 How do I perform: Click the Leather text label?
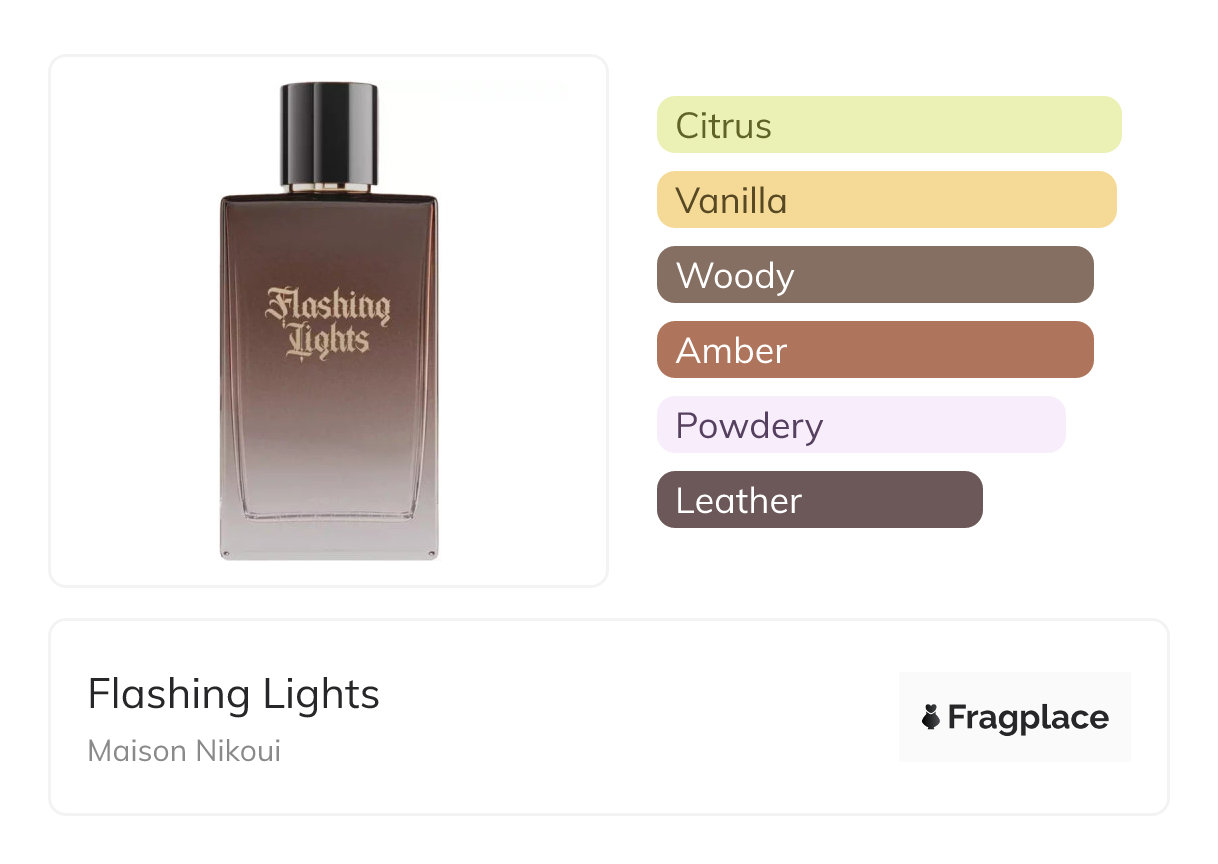click(x=738, y=501)
